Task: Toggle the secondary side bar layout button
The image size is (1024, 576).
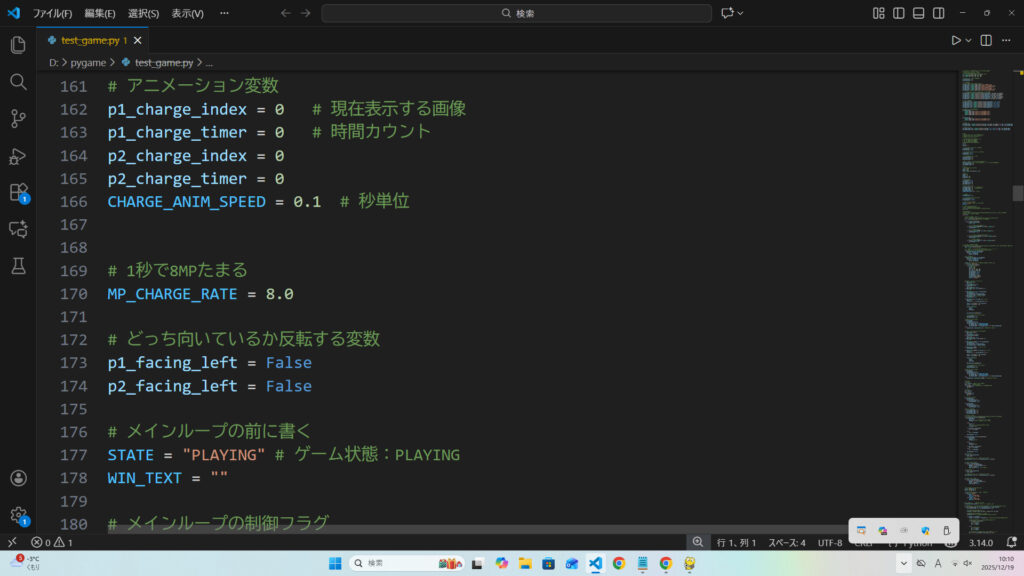Action: tap(939, 13)
